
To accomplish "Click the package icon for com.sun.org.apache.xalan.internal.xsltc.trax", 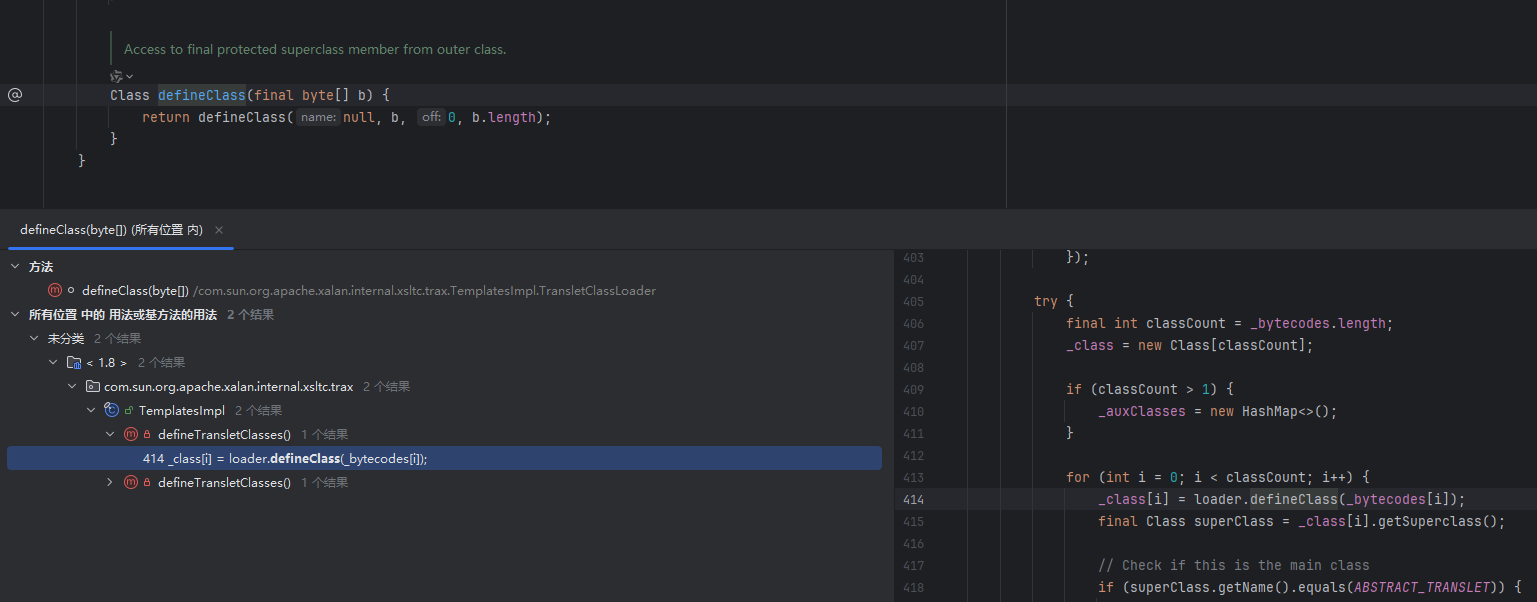I will 92,387.
